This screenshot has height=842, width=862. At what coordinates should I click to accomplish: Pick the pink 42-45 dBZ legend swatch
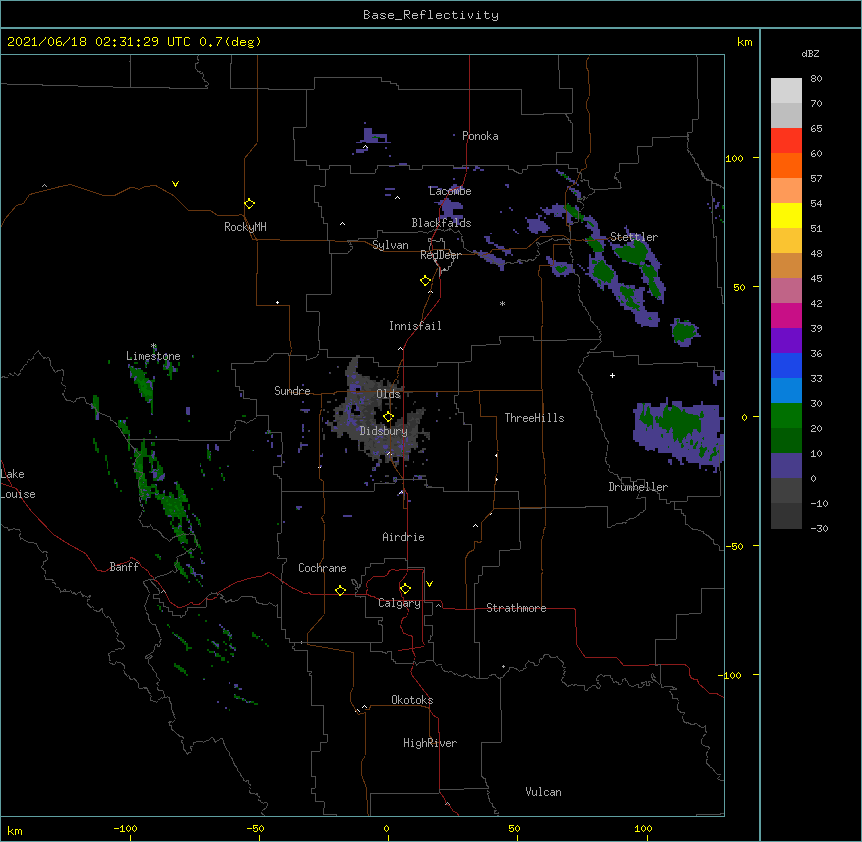tap(786, 291)
